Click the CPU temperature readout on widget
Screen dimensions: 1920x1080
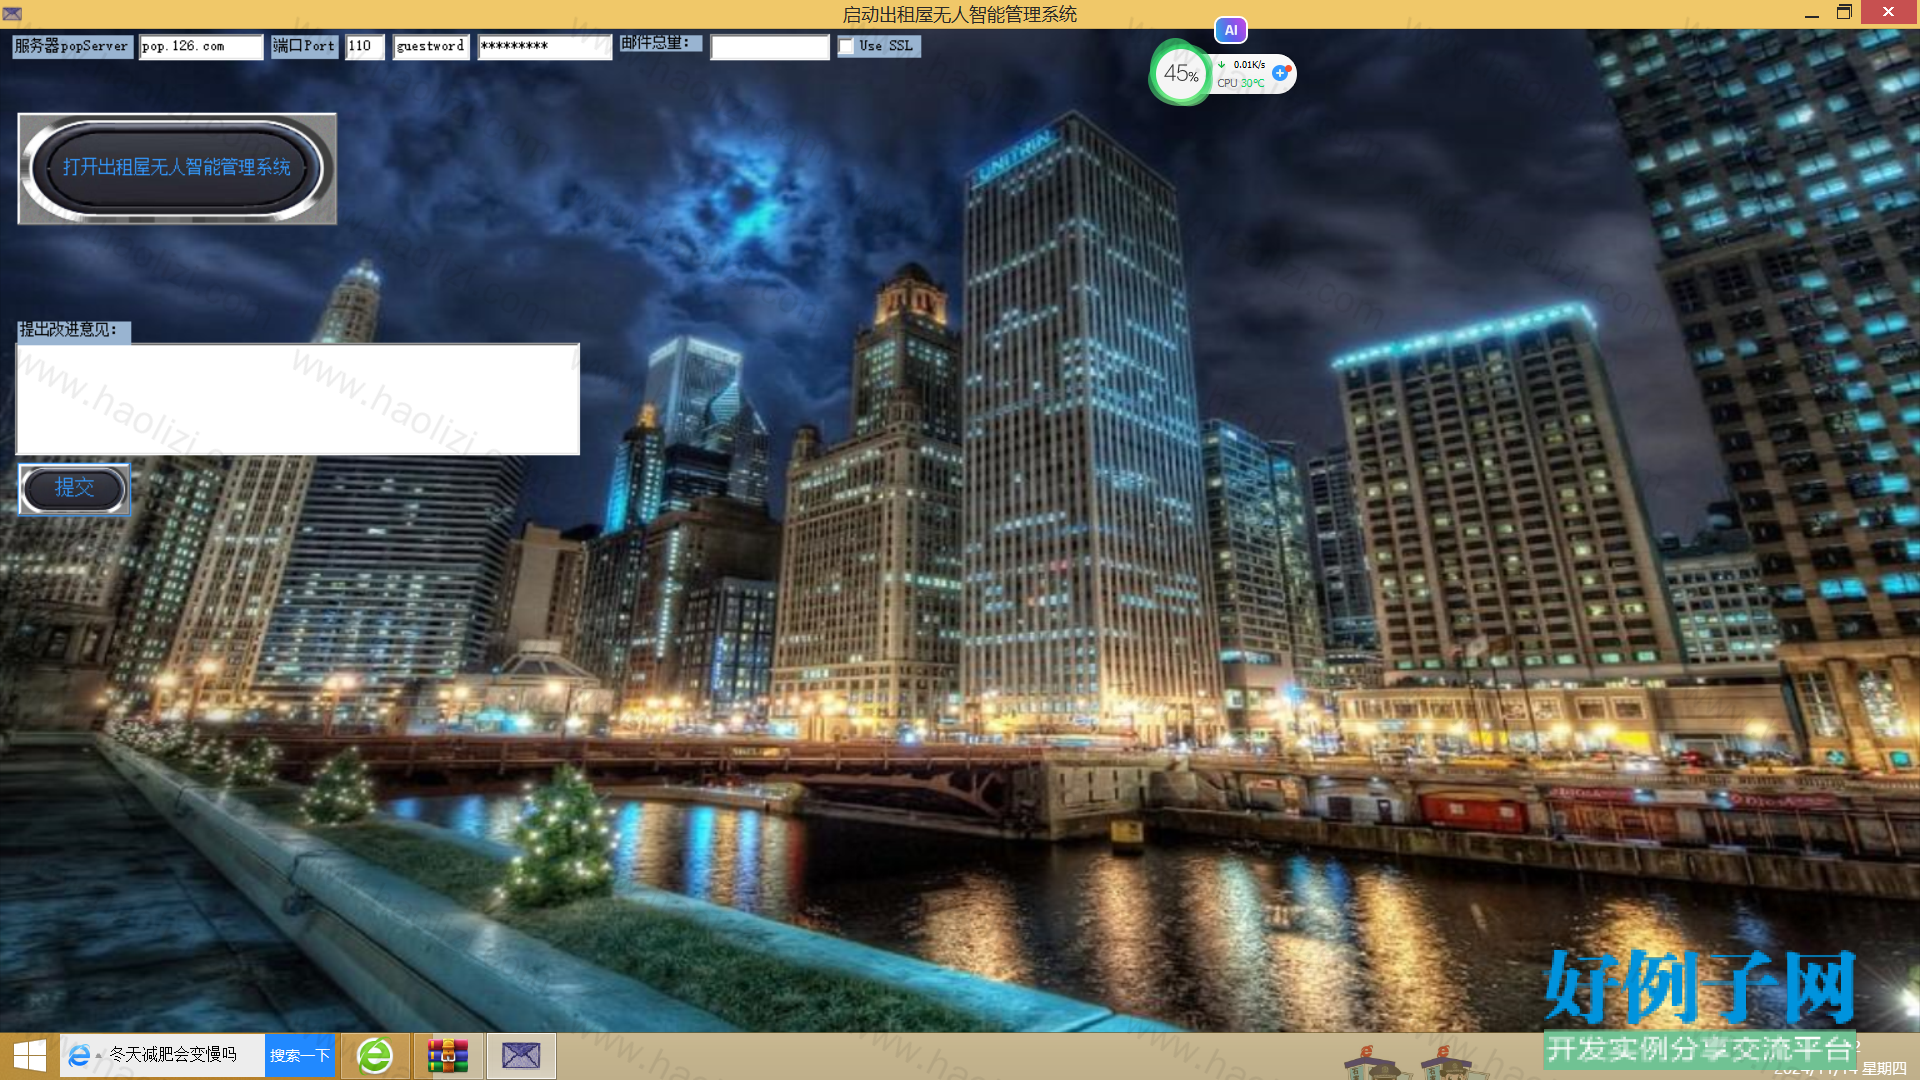pos(1241,83)
